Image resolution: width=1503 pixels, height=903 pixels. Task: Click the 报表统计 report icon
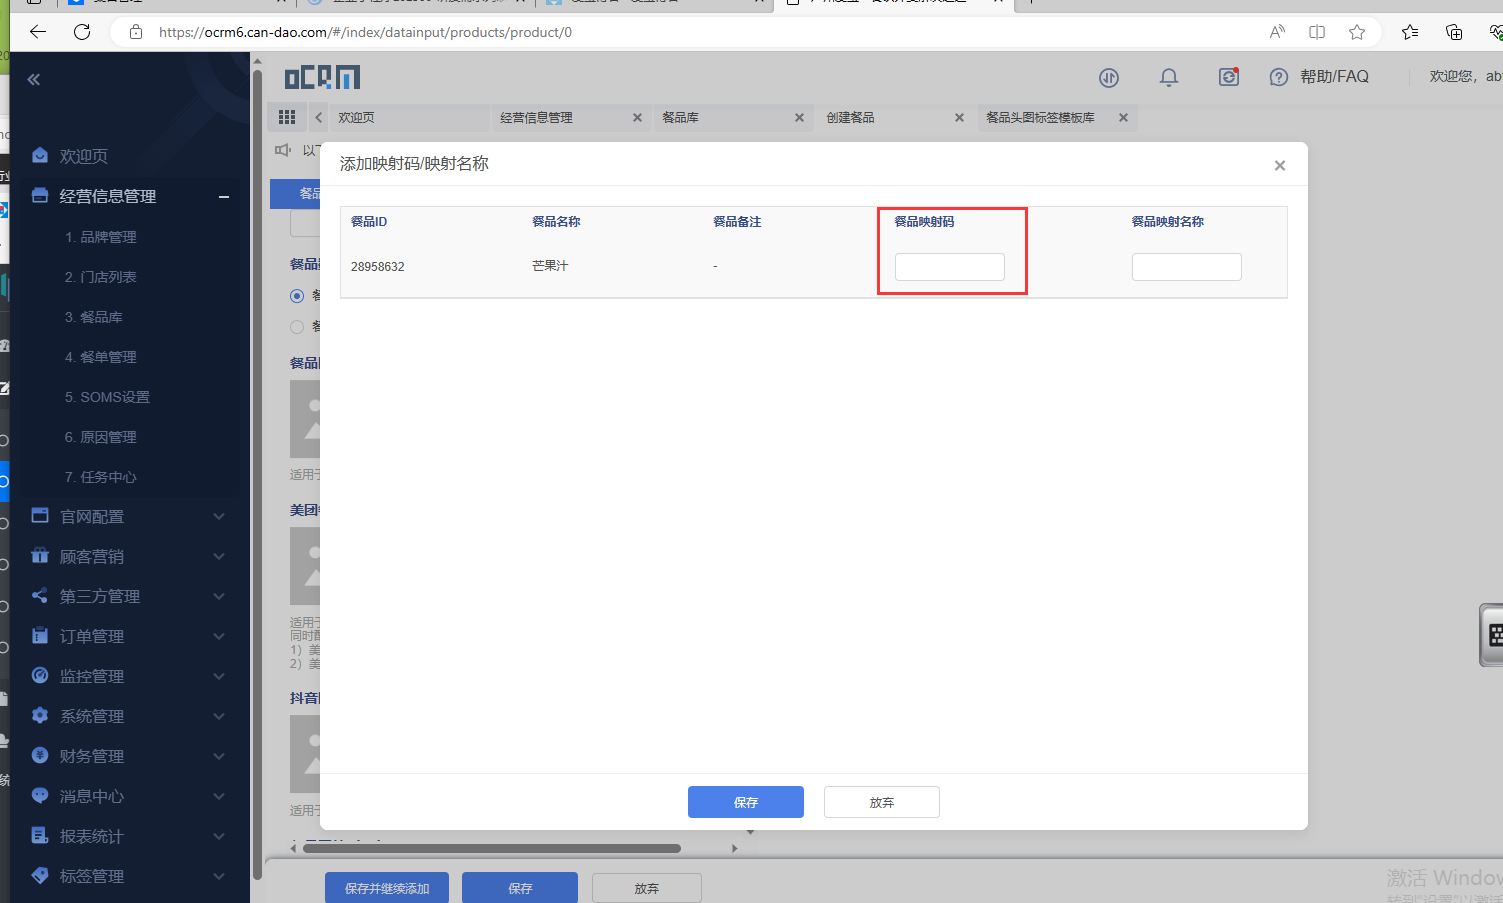[x=40, y=836]
